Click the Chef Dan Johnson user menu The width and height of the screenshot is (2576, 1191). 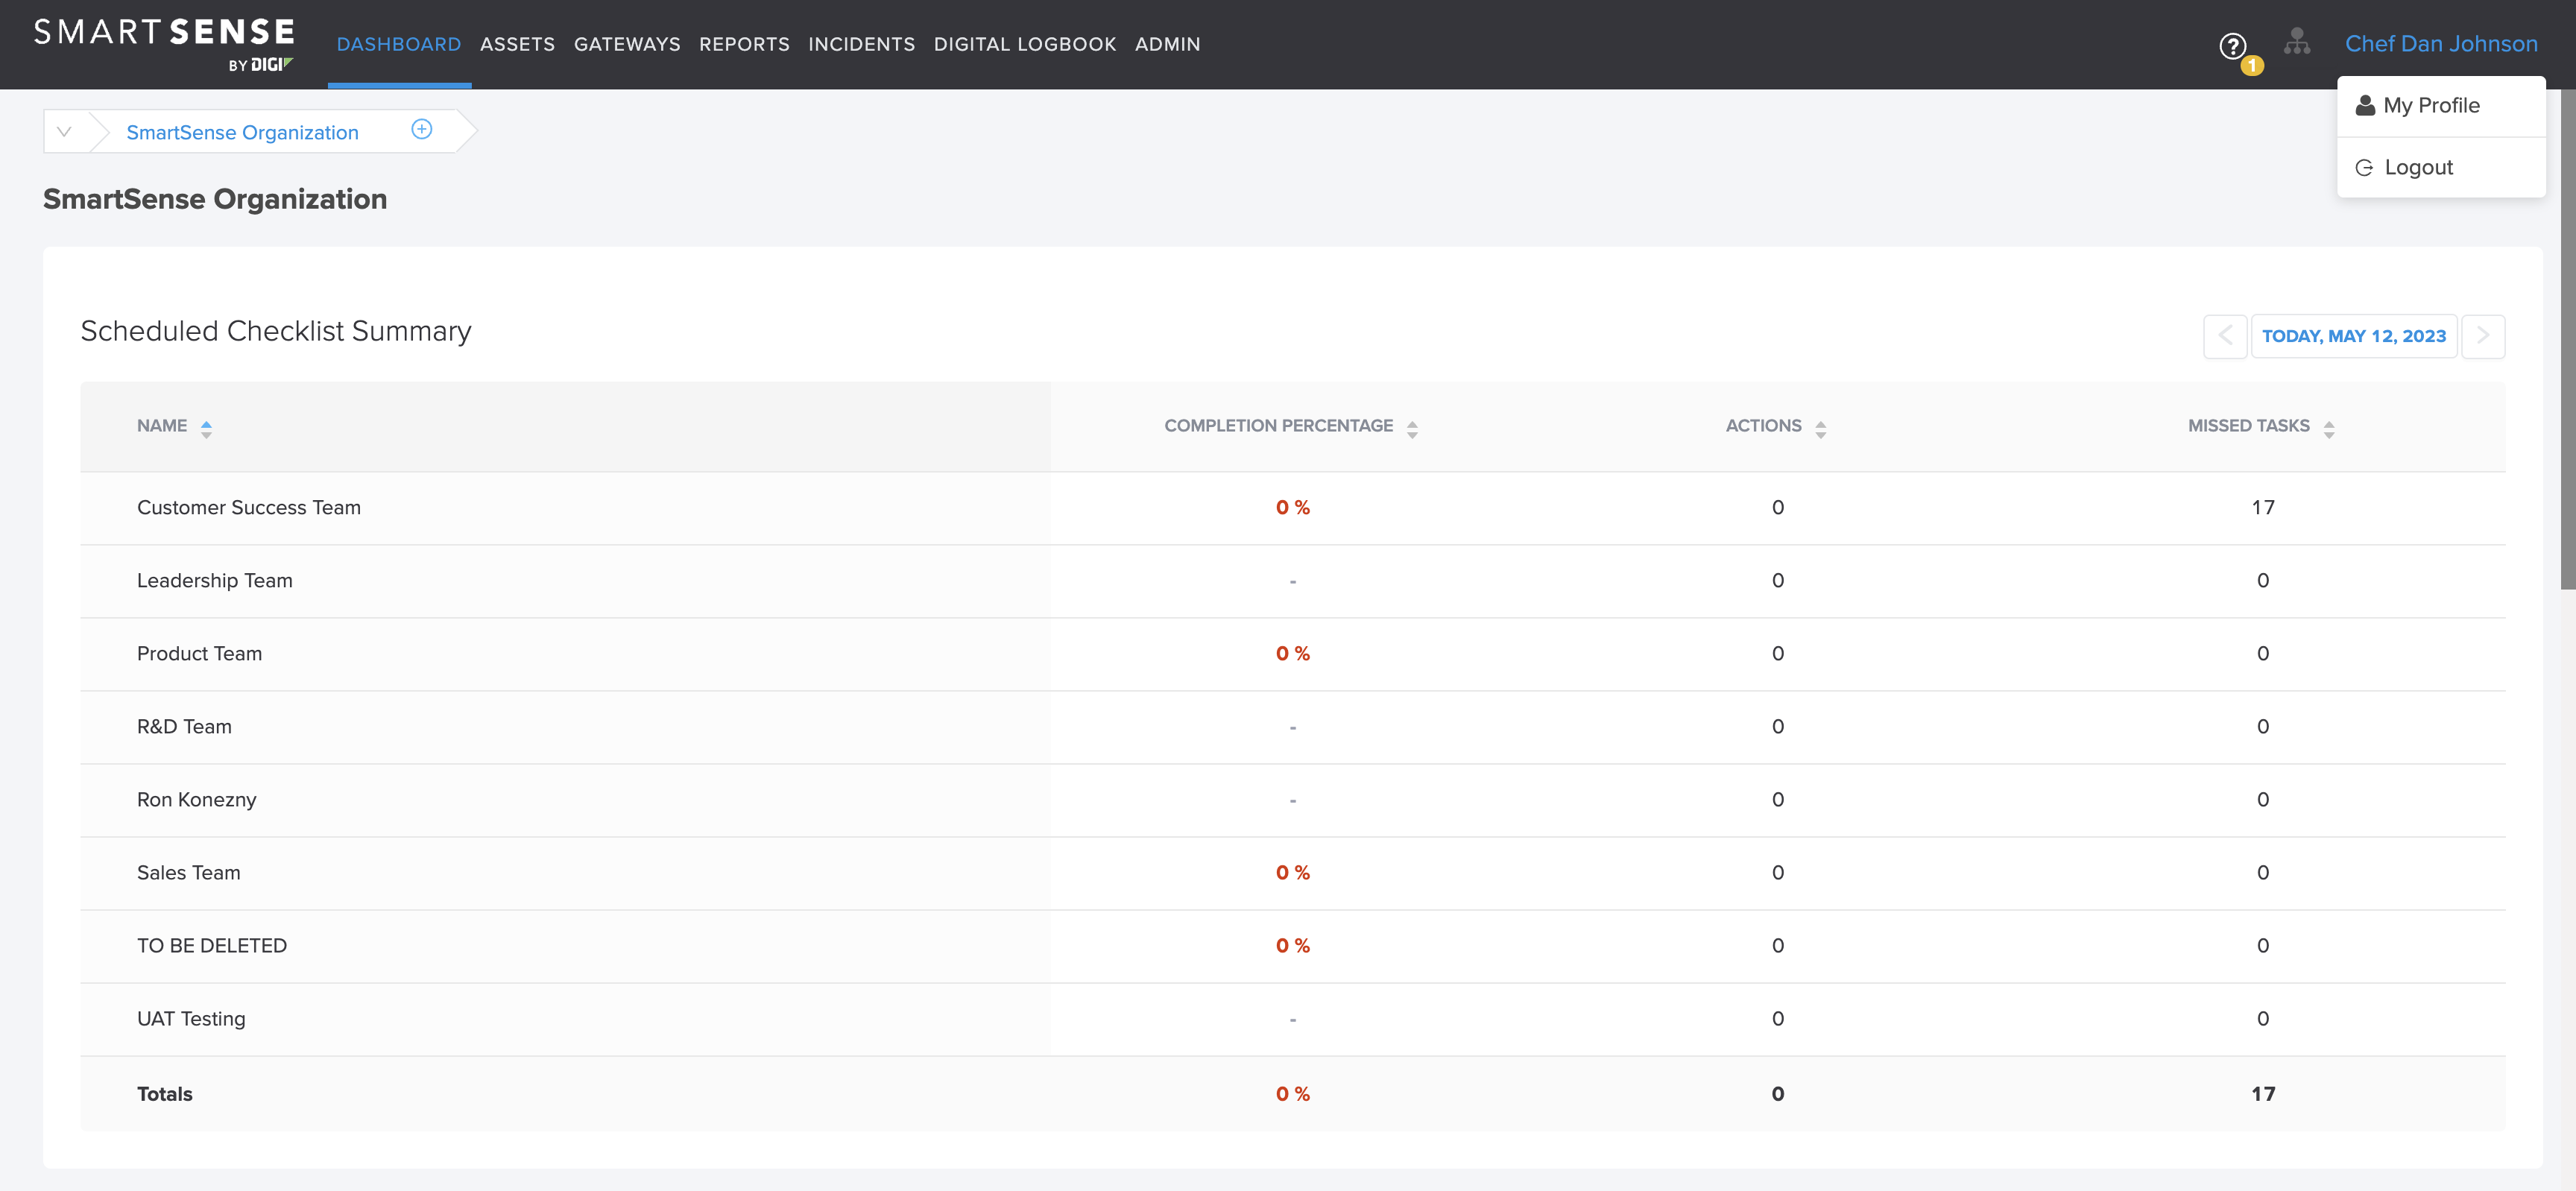point(2441,44)
